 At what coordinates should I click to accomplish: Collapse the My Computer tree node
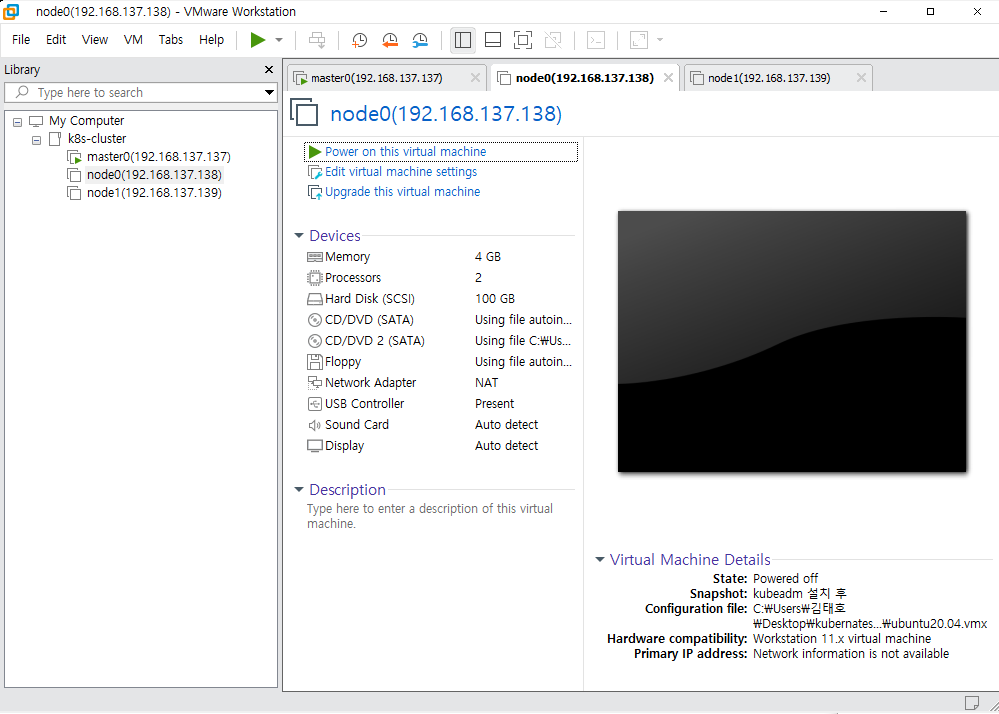tap(18, 122)
